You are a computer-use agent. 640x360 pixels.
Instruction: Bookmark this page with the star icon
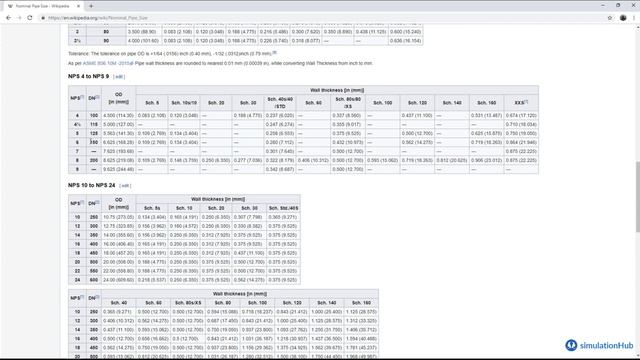610,18
